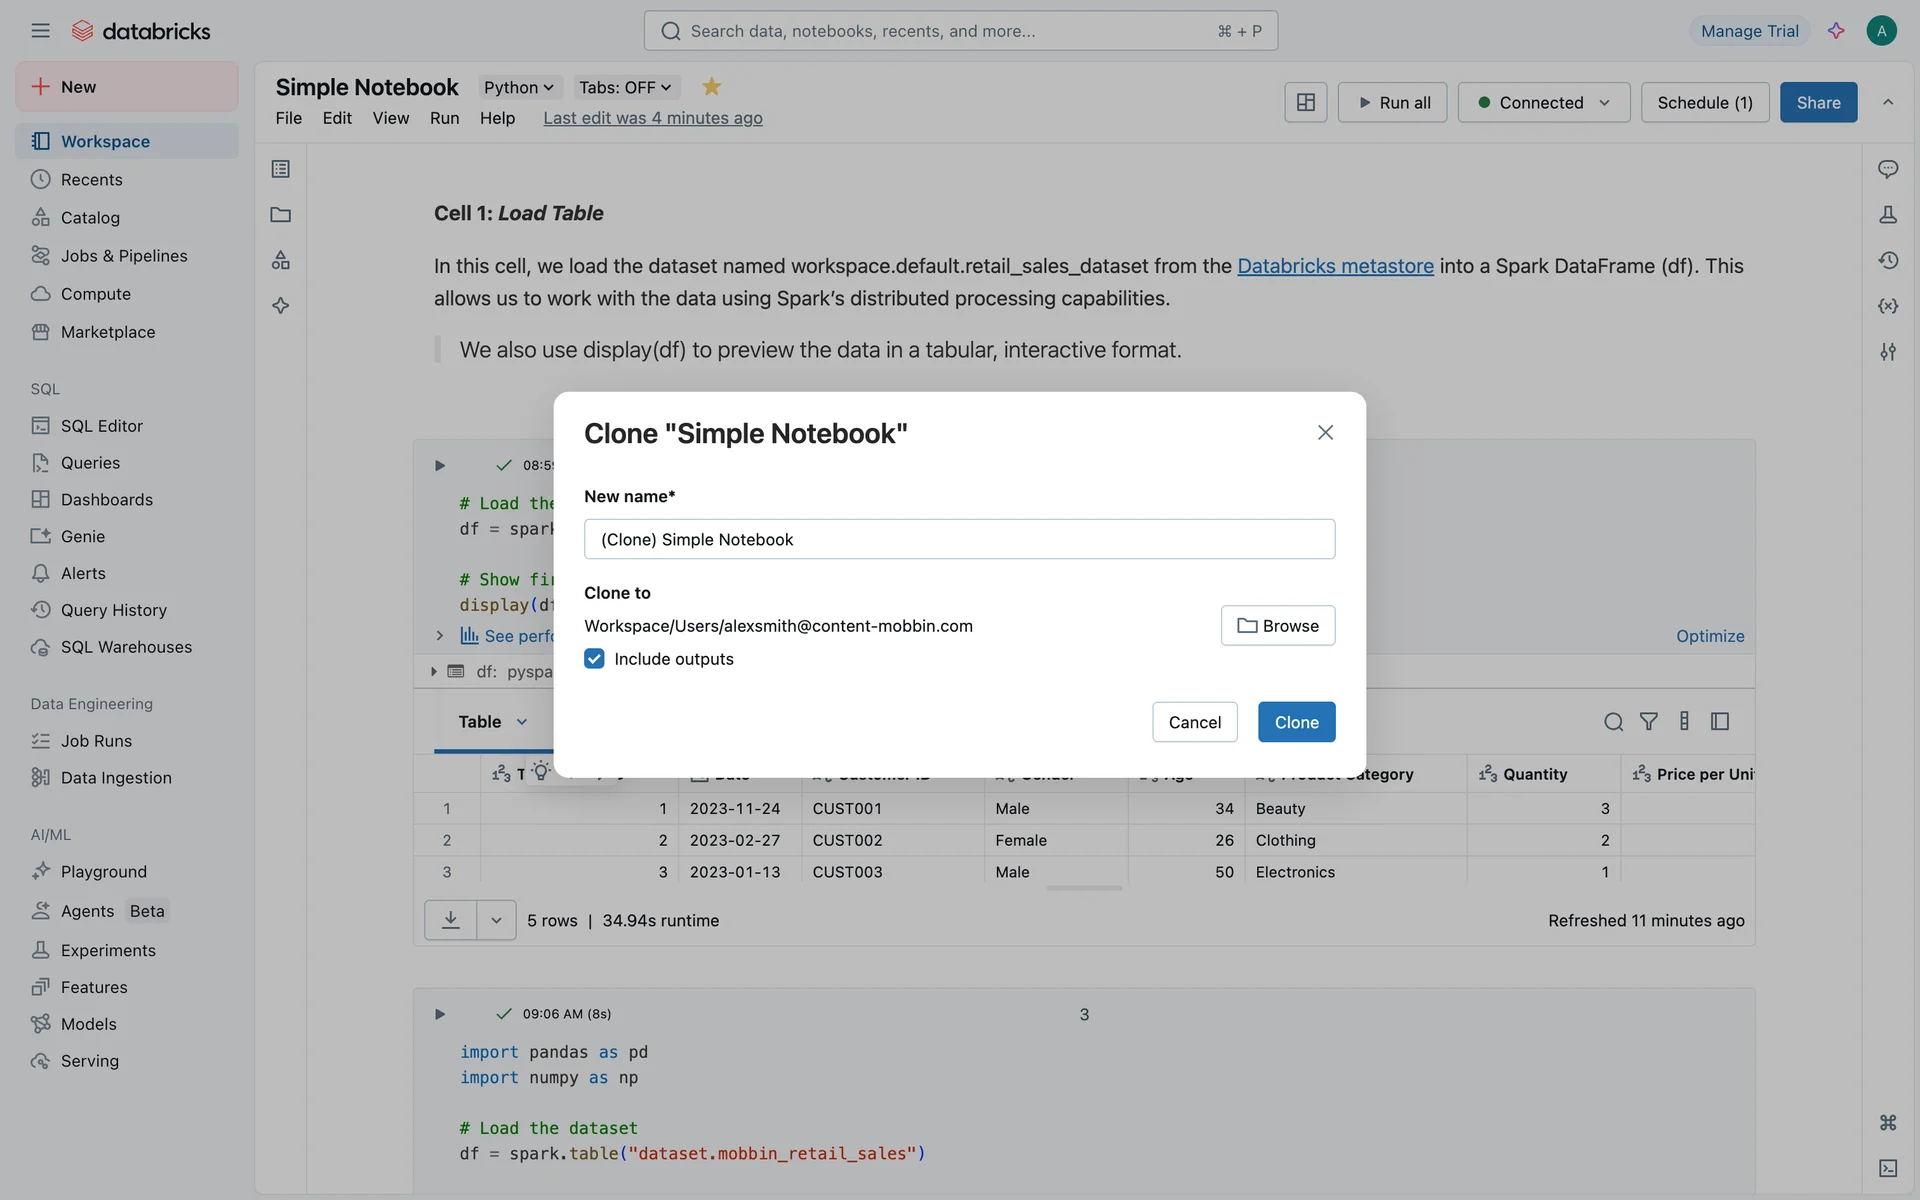This screenshot has height=1200, width=1920.
Task: Expand the download options arrow
Action: [496, 920]
